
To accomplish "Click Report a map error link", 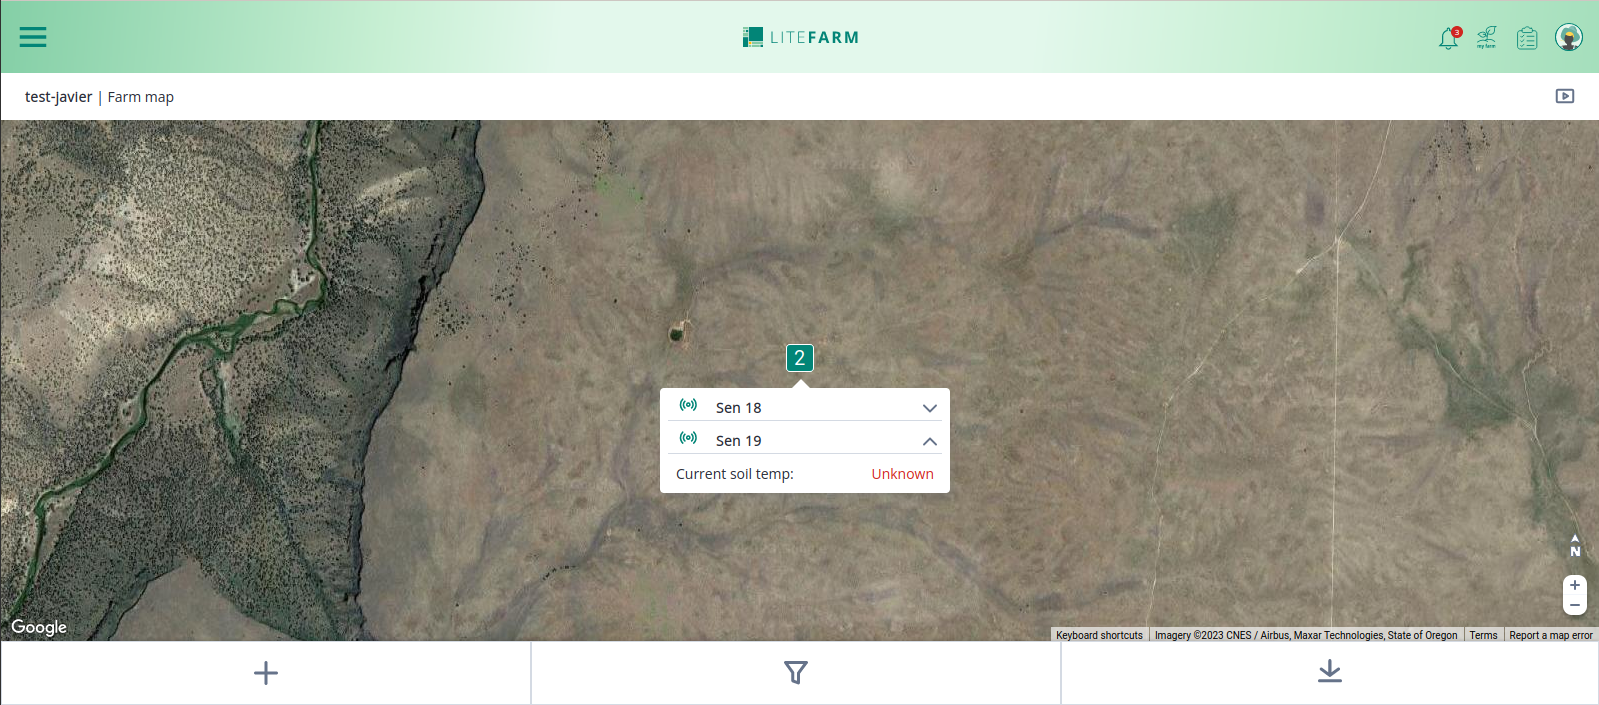I will coord(1550,635).
